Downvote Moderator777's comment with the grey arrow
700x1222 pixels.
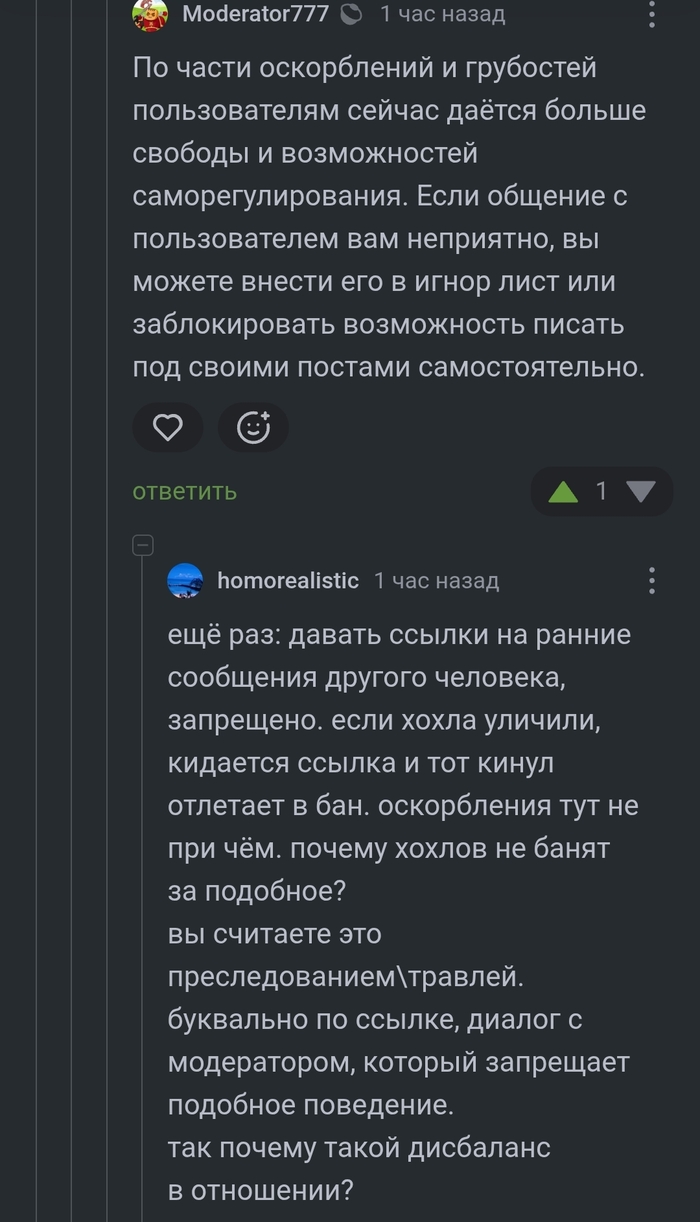tap(640, 491)
